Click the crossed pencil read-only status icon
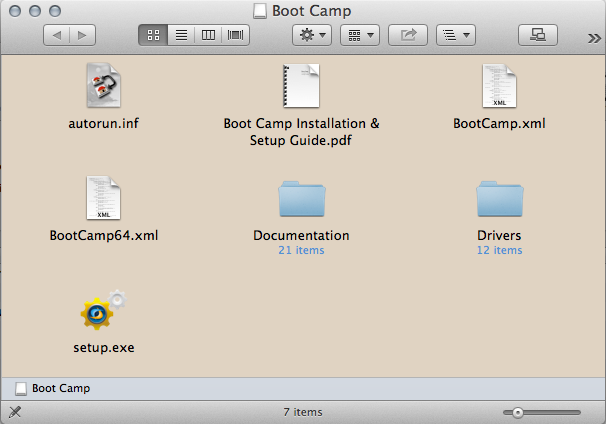This screenshot has height=424, width=606. [x=15, y=412]
